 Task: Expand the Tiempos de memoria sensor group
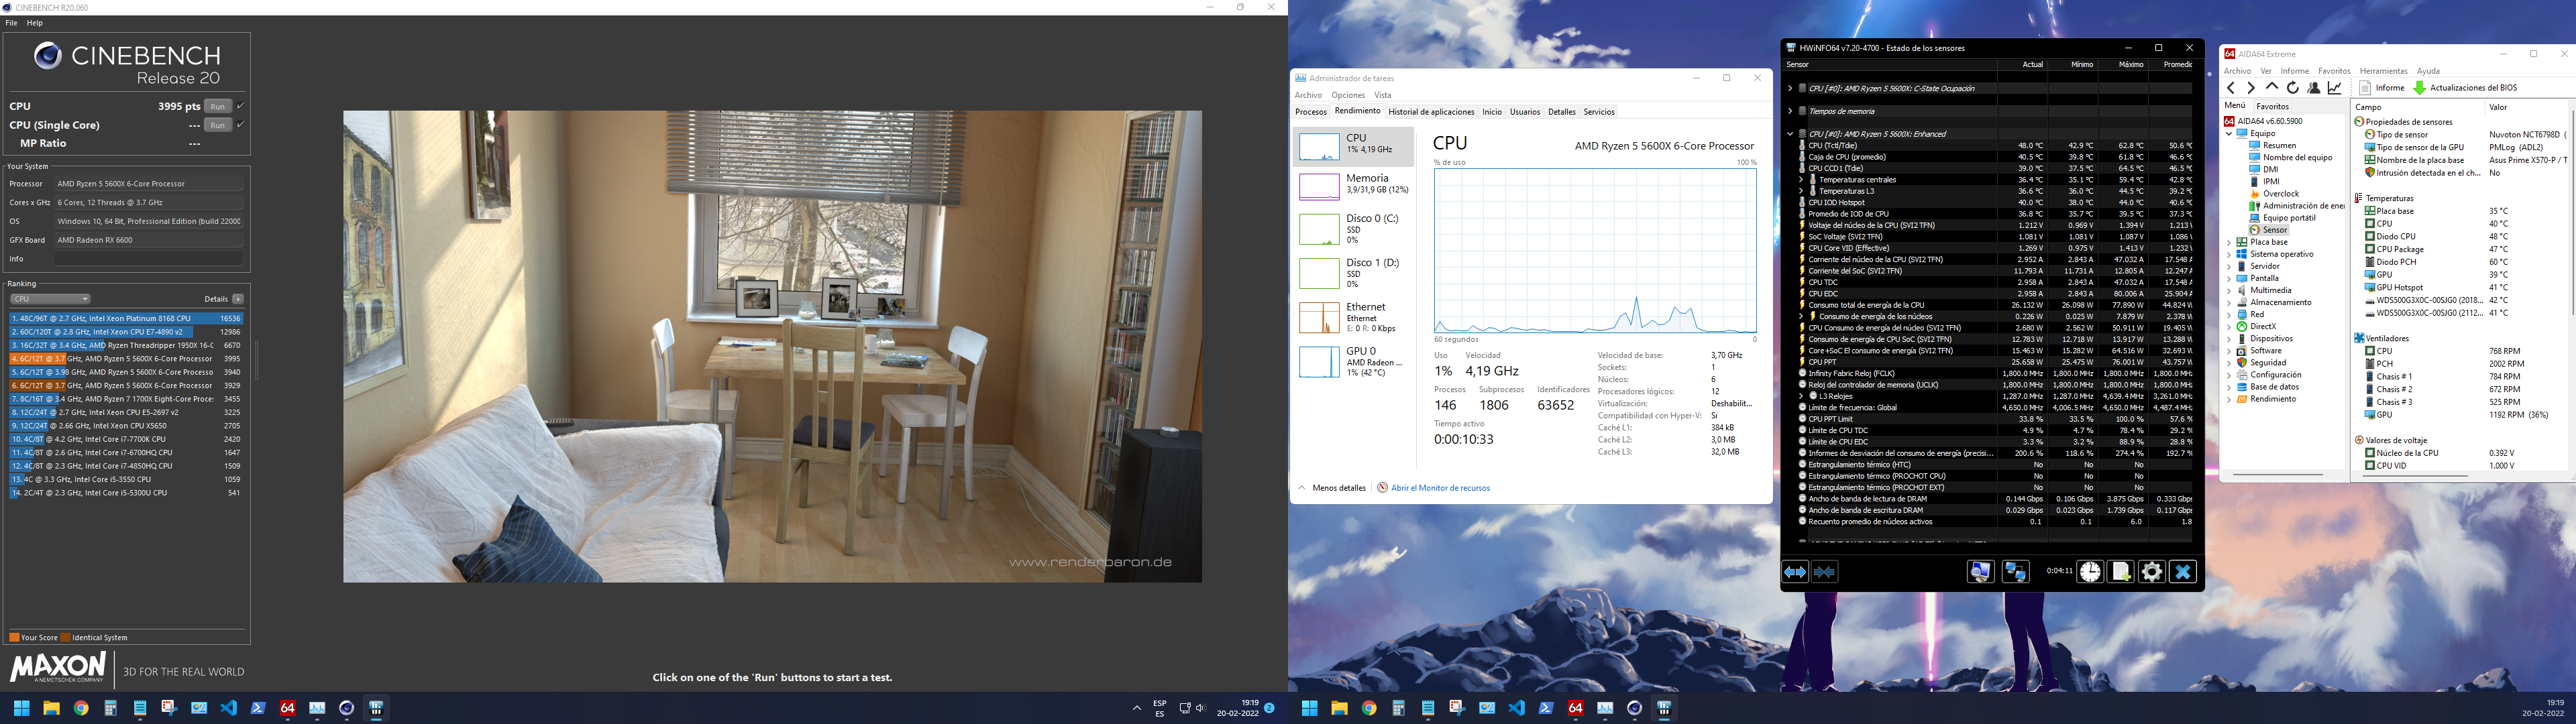point(1790,111)
